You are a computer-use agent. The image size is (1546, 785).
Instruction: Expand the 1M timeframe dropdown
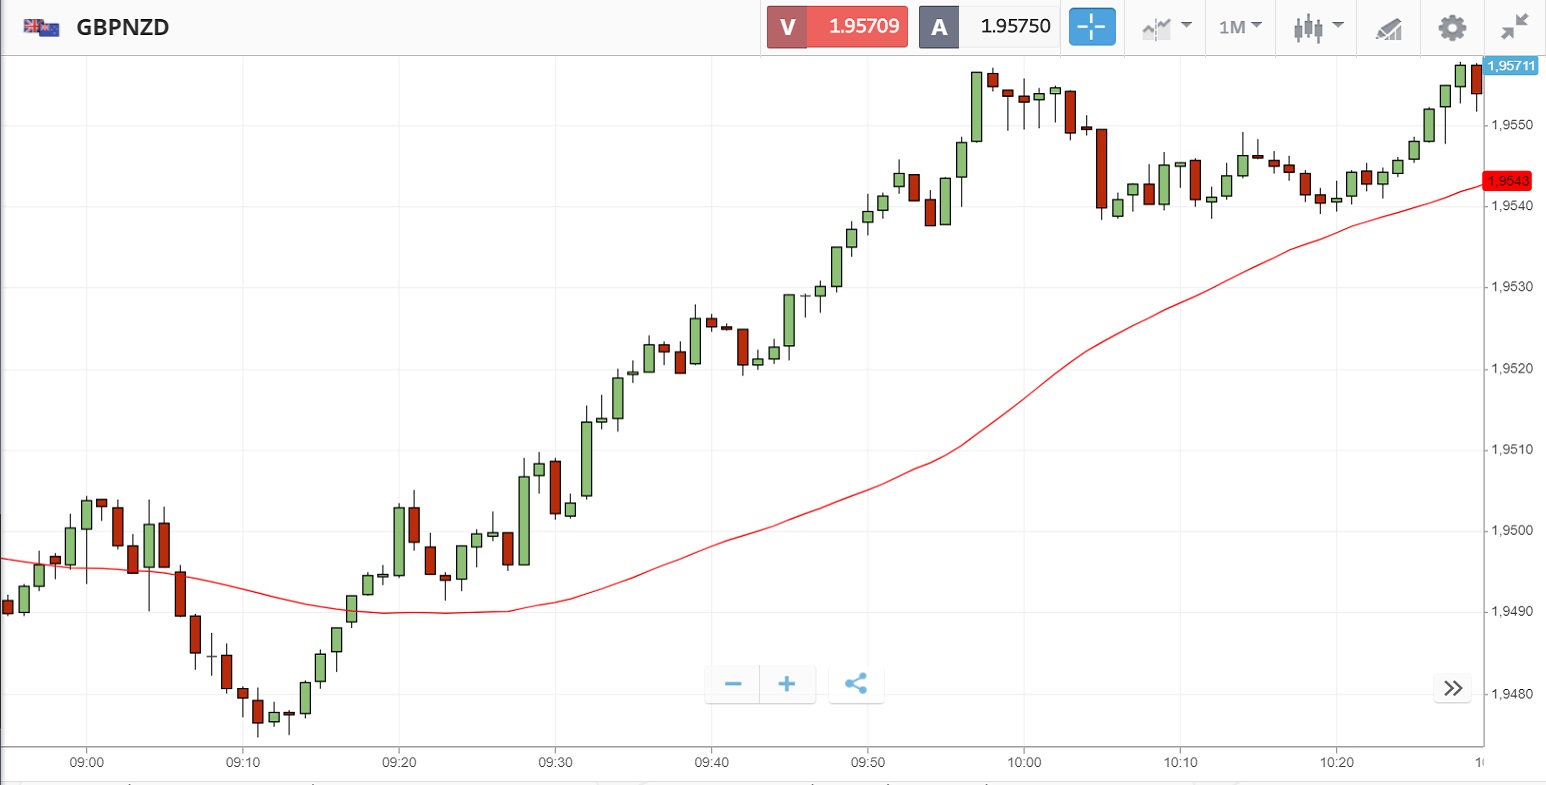tap(1240, 27)
